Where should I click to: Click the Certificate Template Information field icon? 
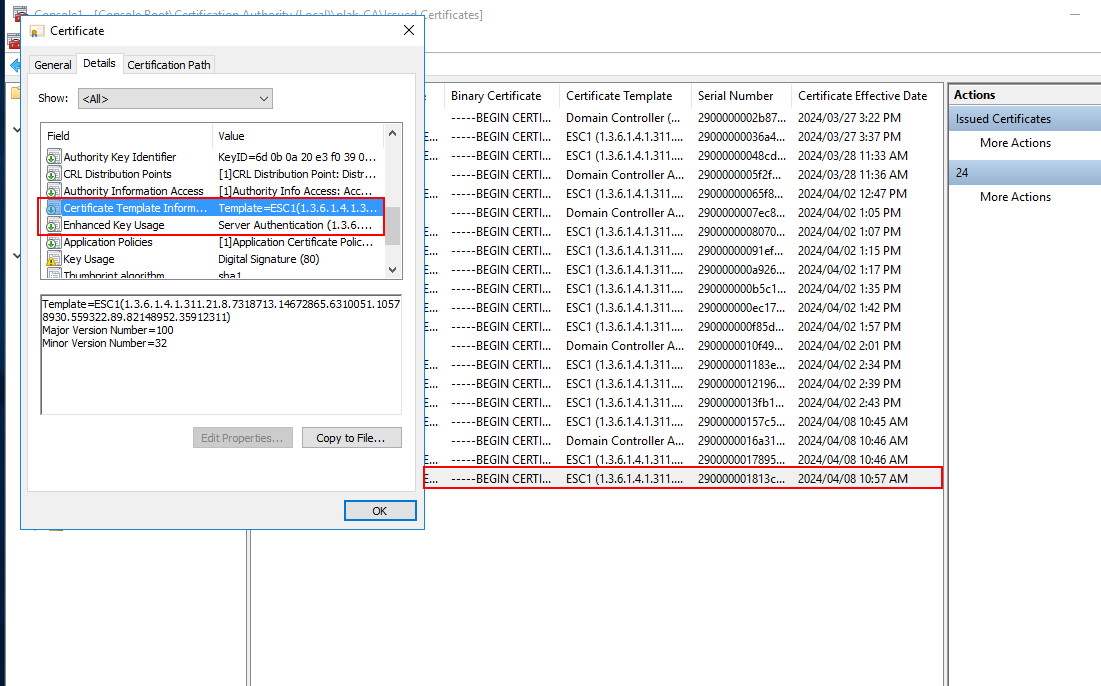click(x=54, y=208)
